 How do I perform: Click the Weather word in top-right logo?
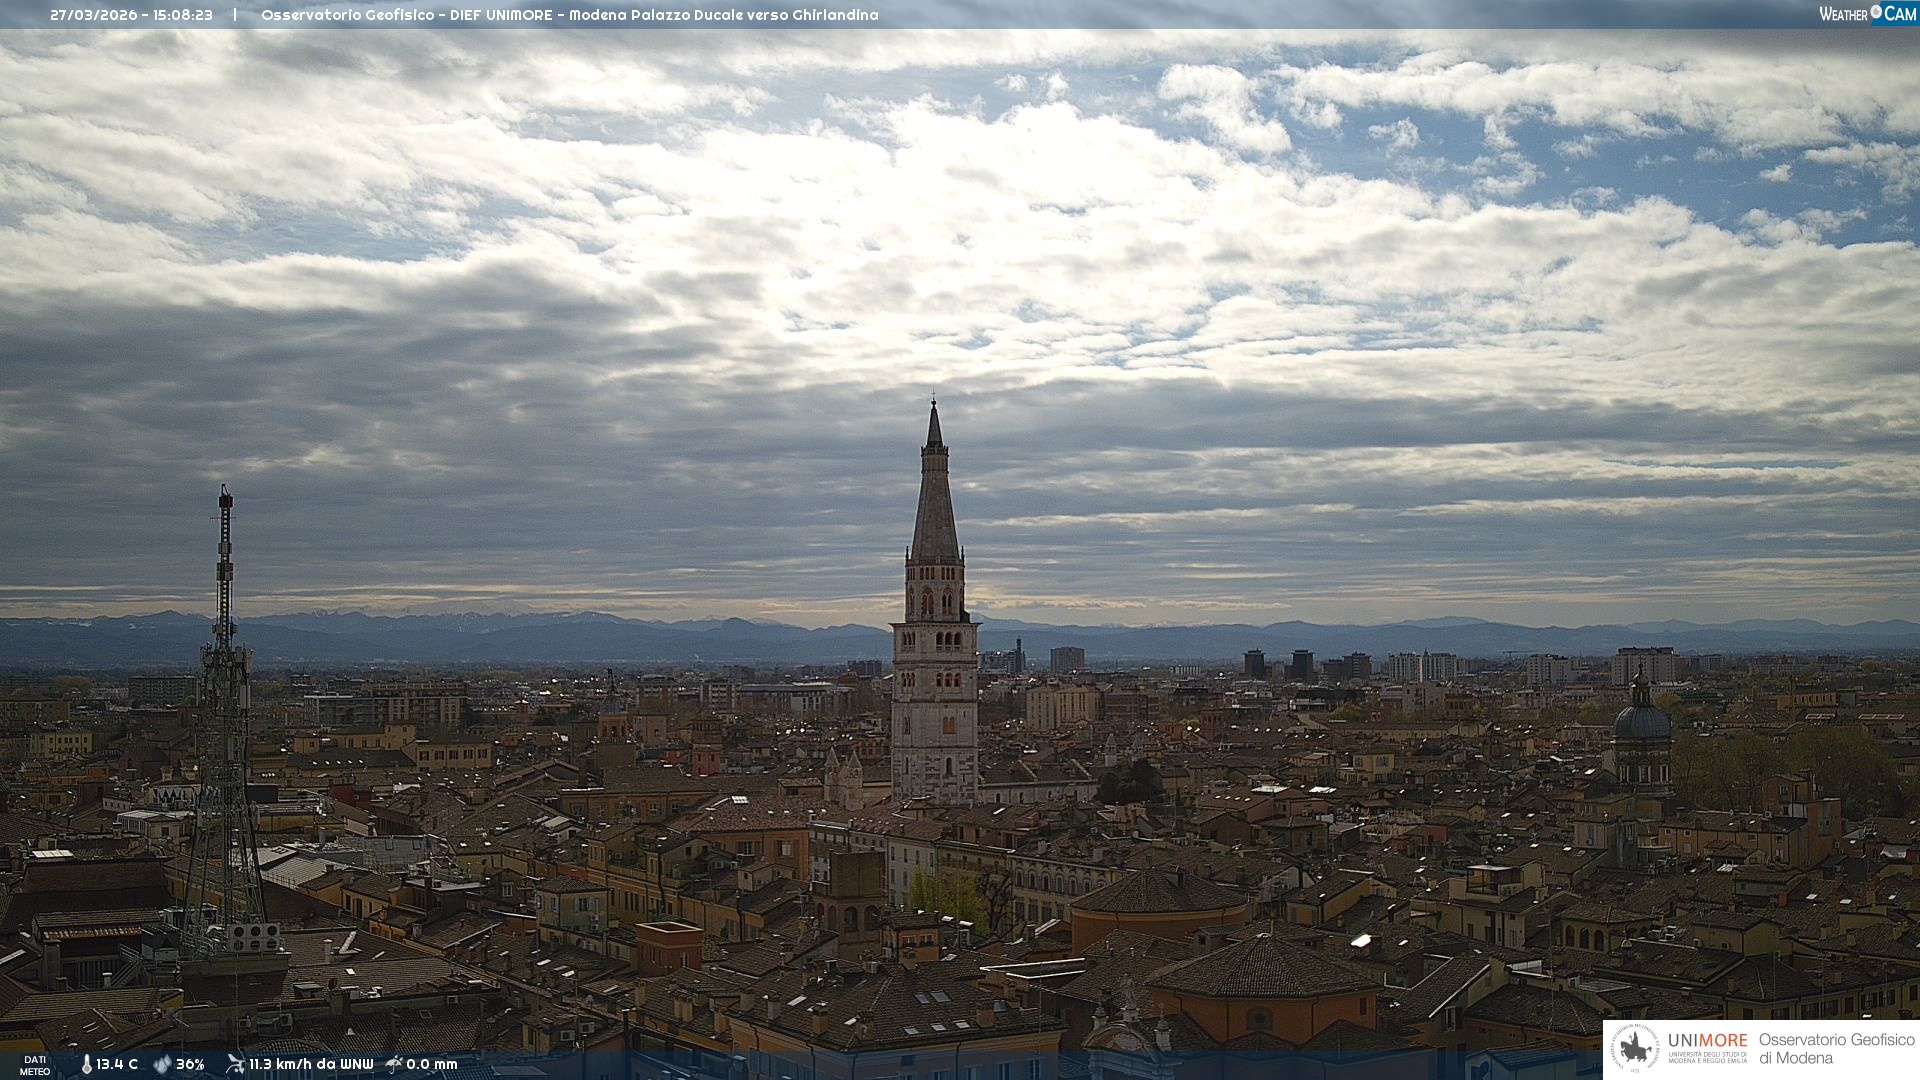(x=1843, y=14)
